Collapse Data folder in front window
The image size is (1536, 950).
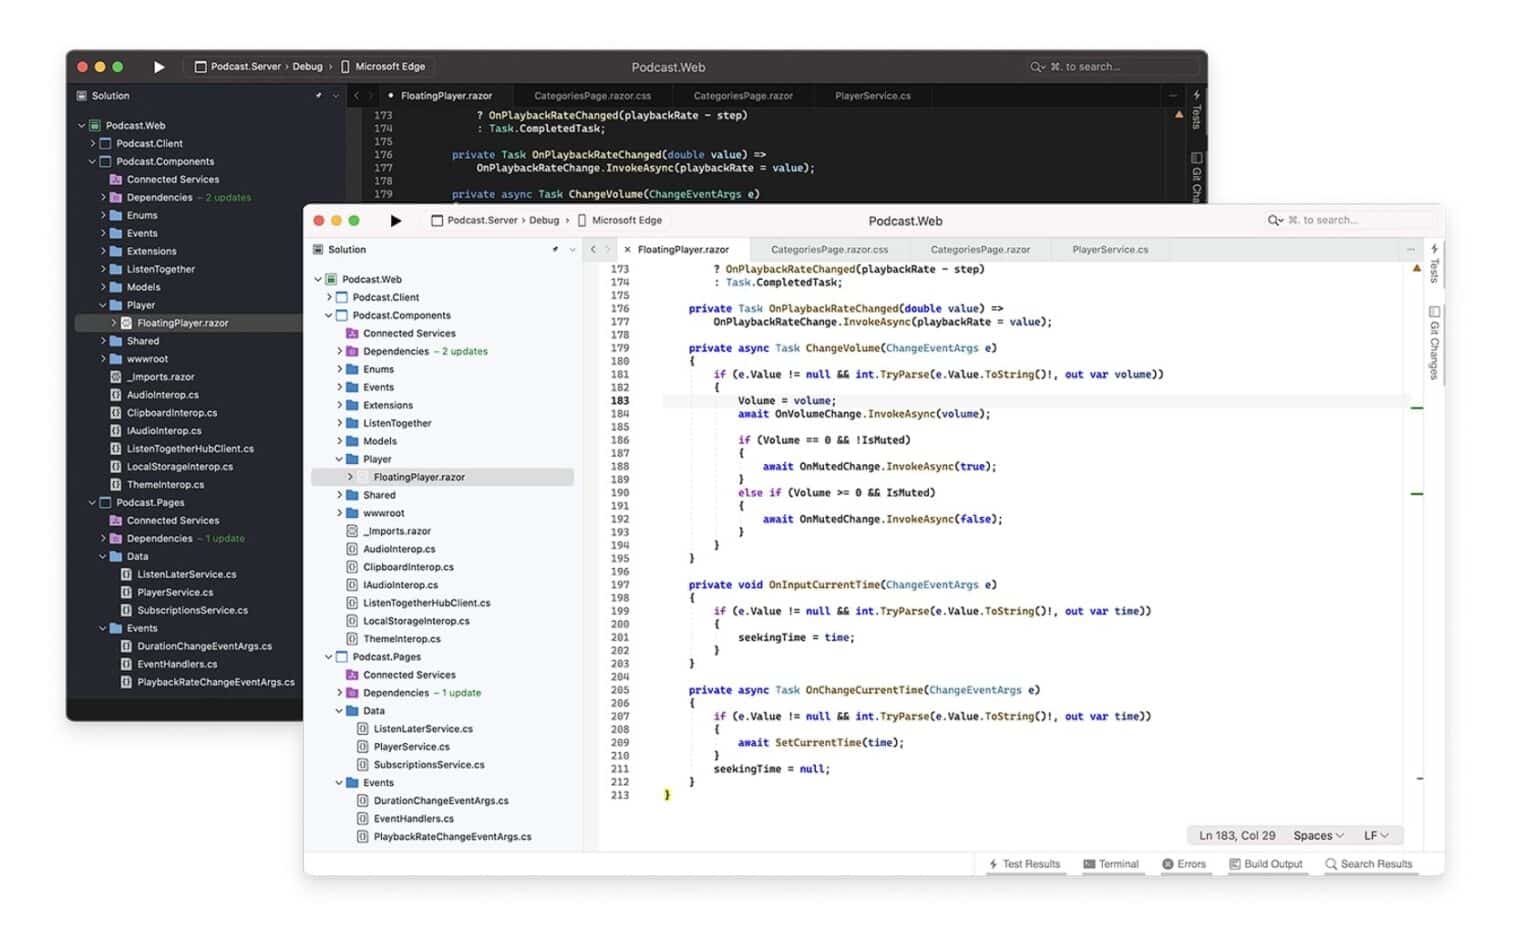(x=340, y=712)
